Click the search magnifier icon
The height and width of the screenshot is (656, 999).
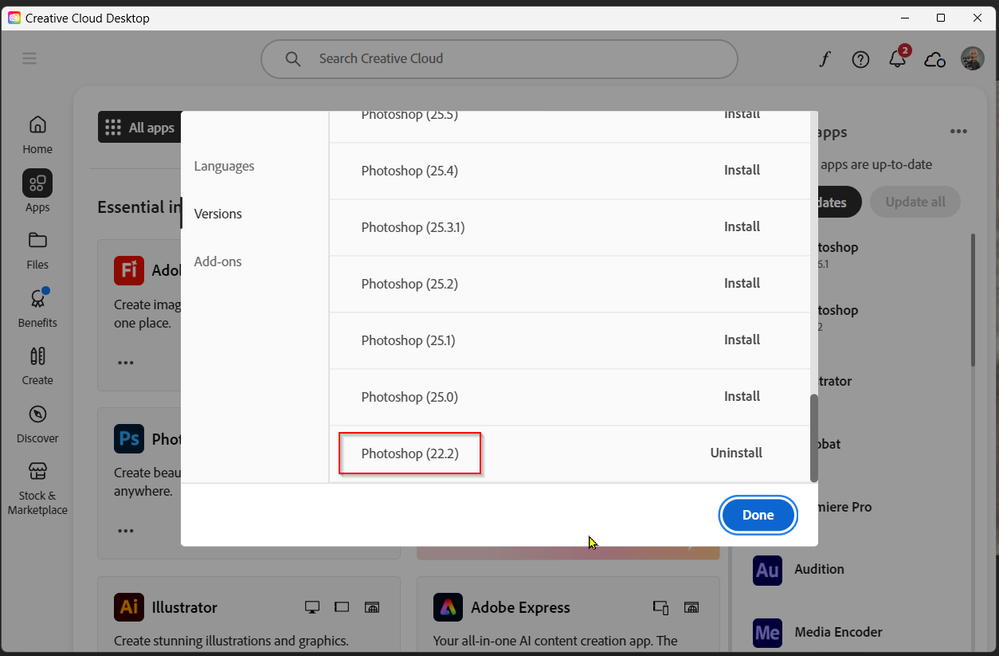[x=292, y=59]
